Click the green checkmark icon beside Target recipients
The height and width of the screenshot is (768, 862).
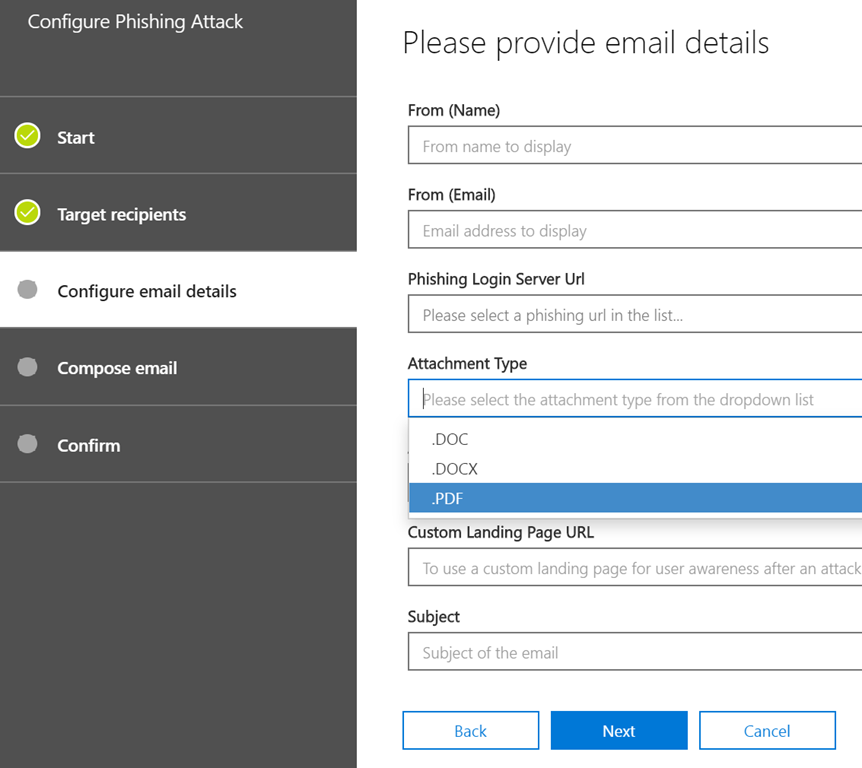(x=28, y=213)
